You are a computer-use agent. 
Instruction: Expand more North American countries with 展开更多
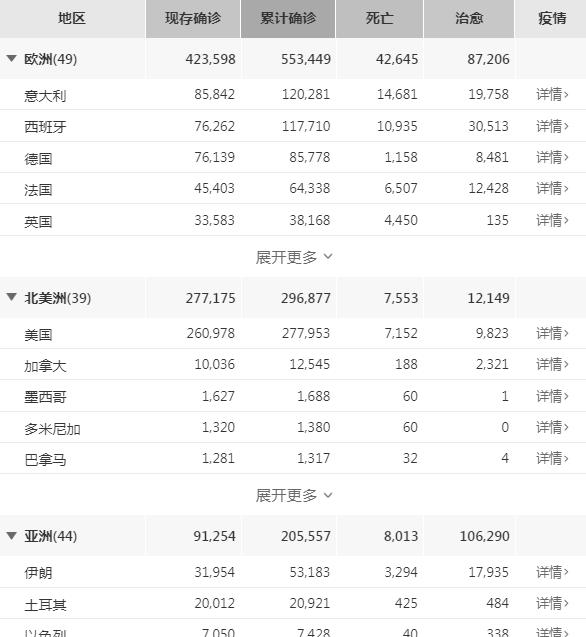pyautogui.click(x=293, y=495)
